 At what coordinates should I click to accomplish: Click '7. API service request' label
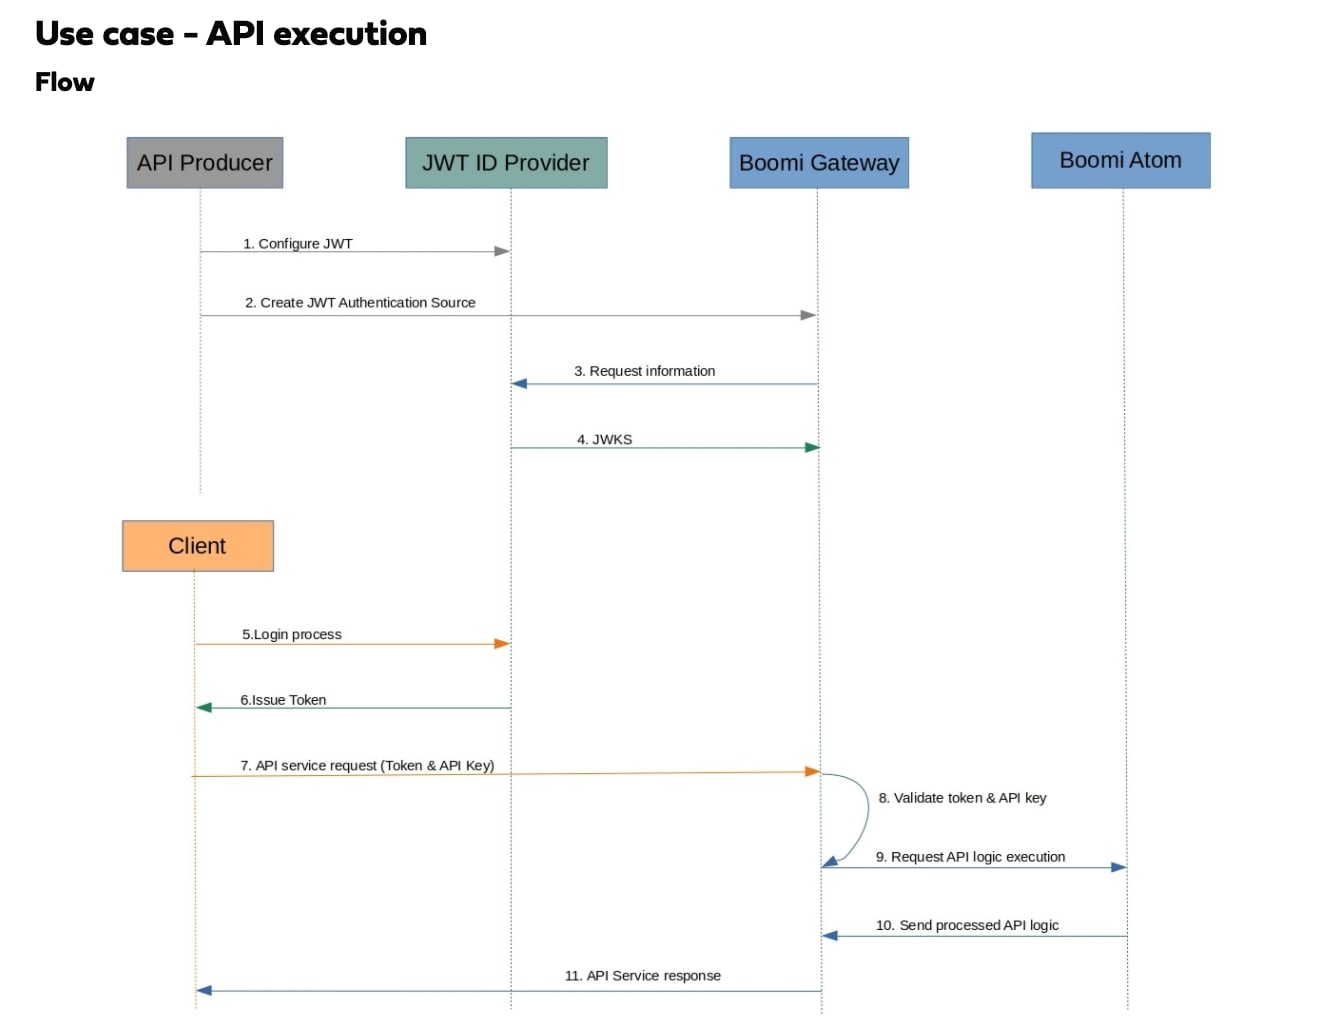367,765
